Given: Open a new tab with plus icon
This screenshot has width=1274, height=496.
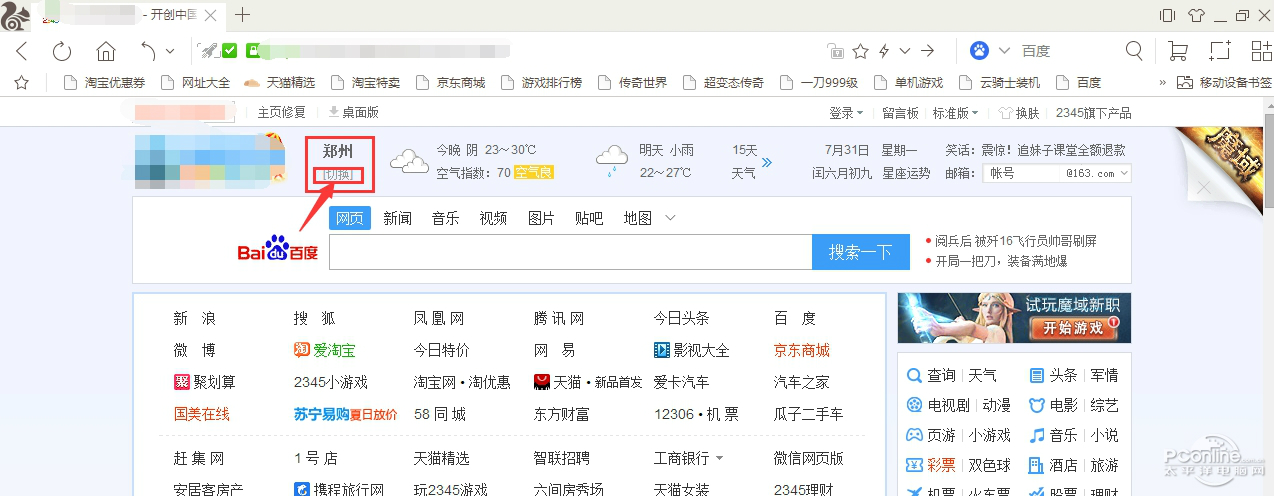Looking at the screenshot, I should point(242,15).
